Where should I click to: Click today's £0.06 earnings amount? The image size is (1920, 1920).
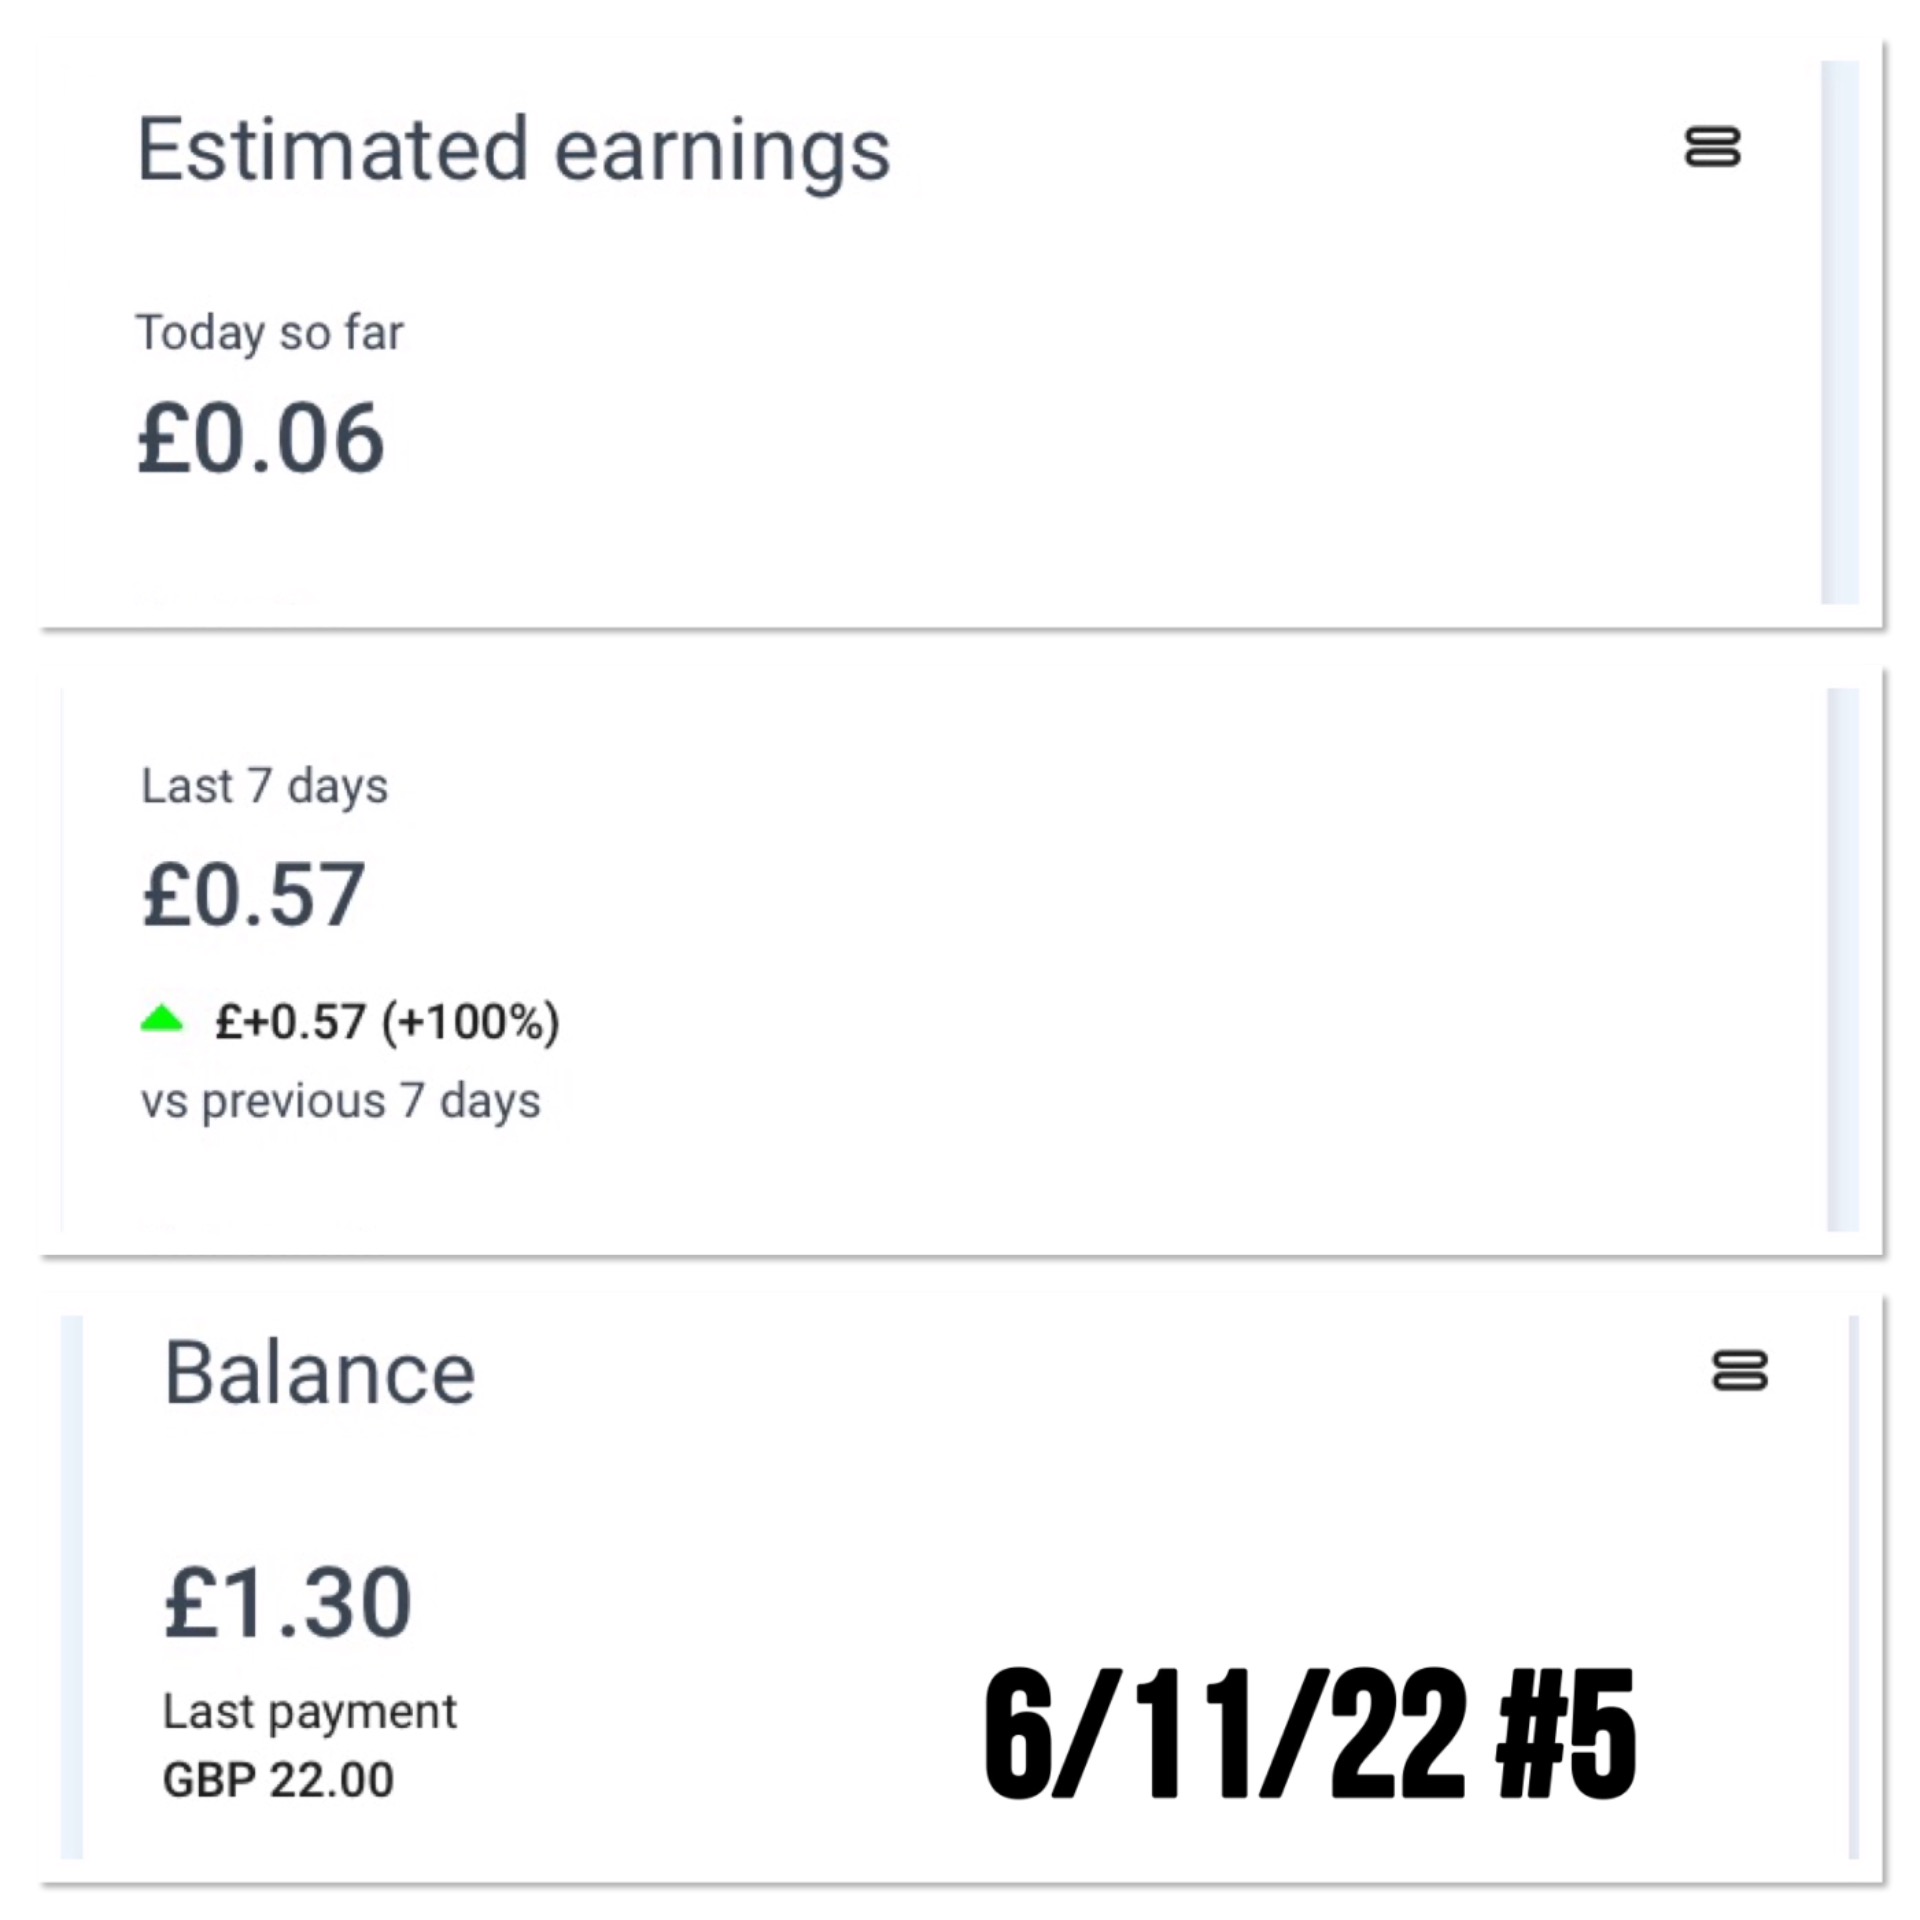click(x=260, y=438)
